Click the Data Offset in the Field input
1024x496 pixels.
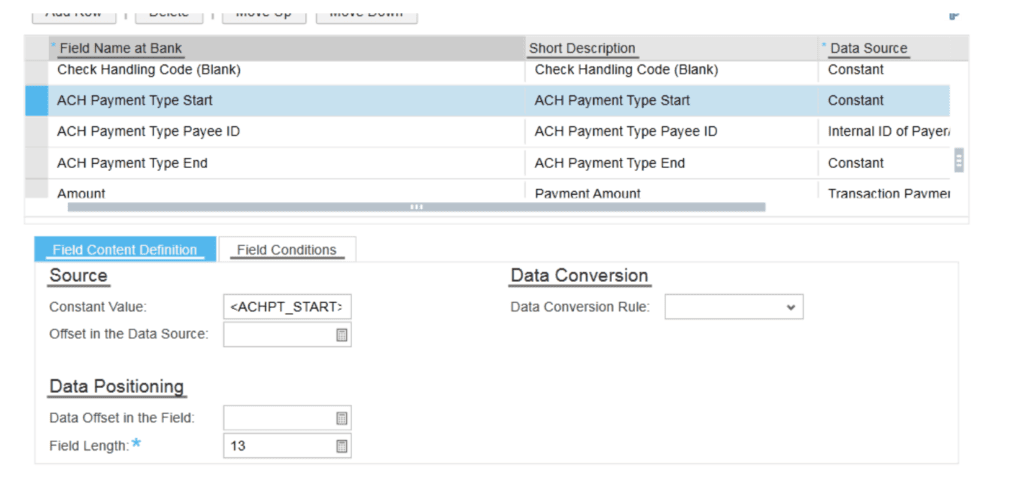pos(287,418)
